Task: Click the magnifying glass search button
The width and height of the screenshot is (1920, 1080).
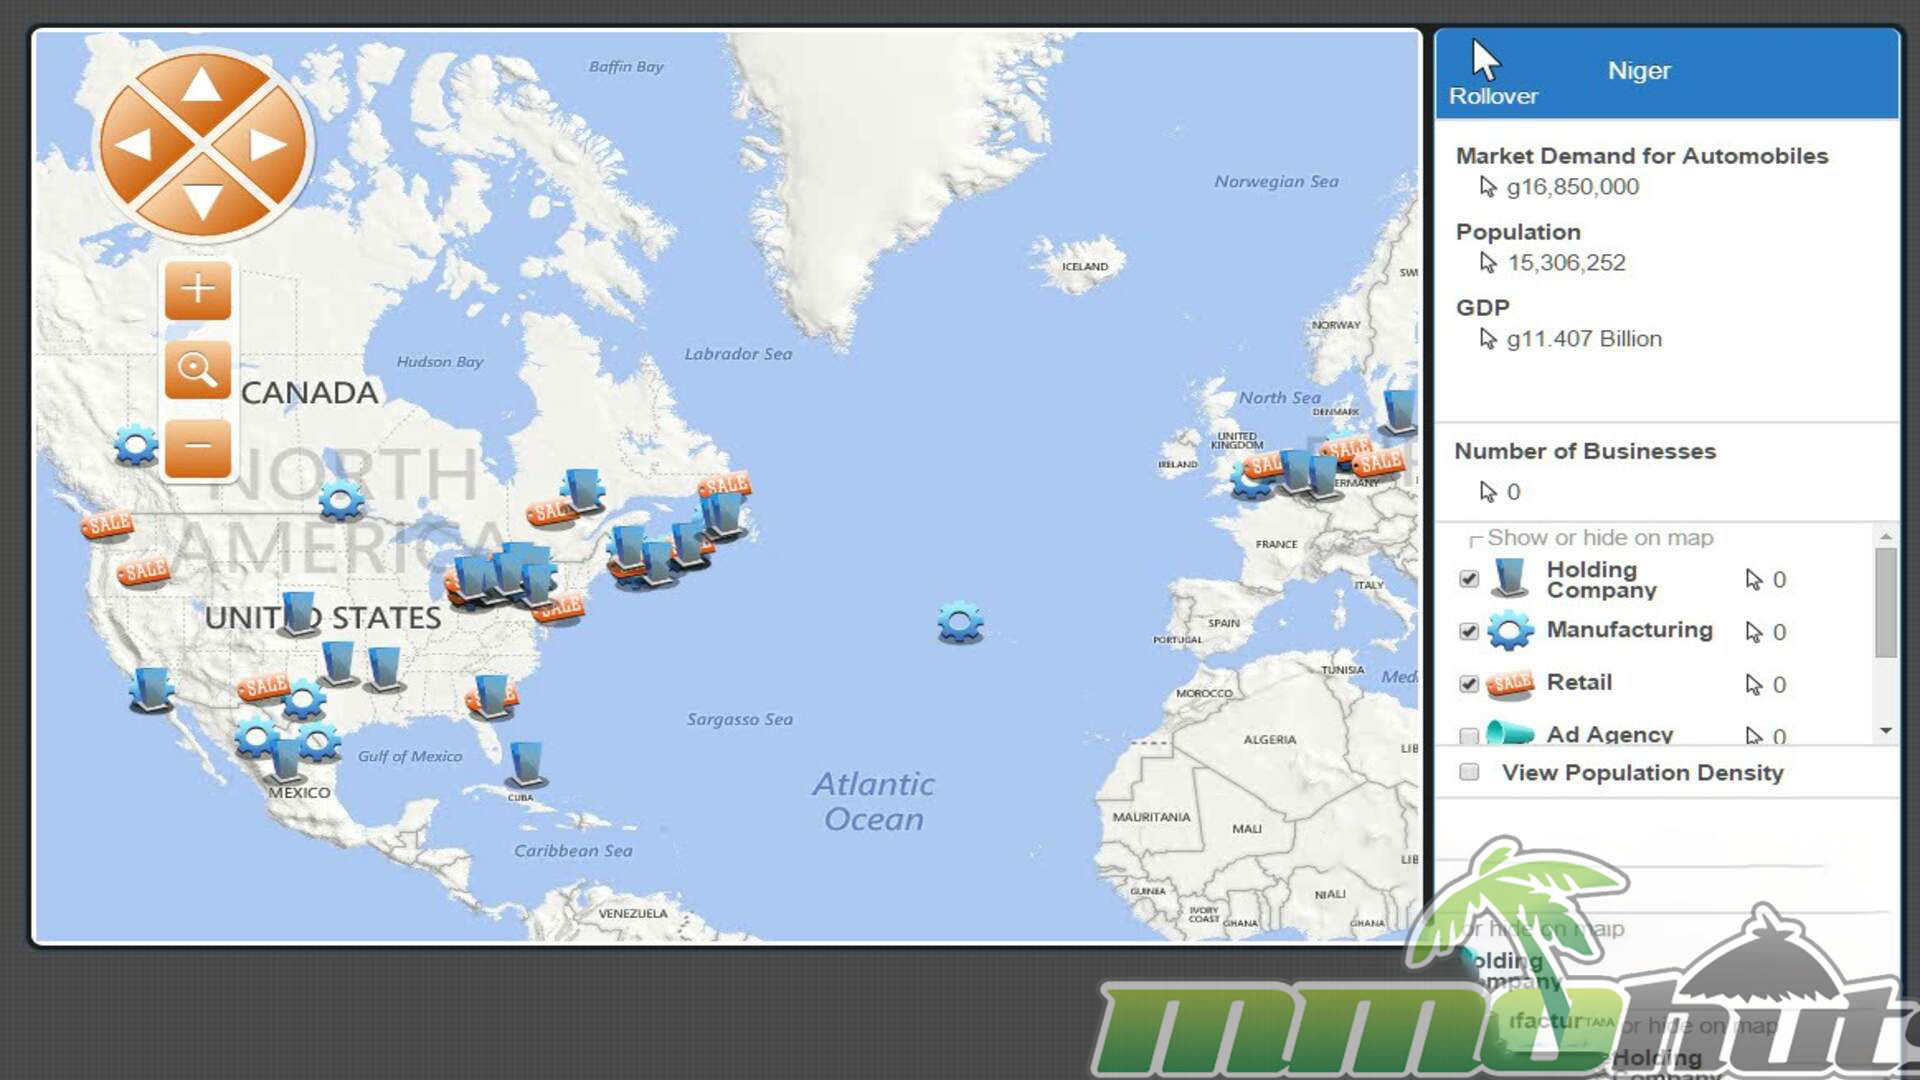Action: (x=198, y=369)
